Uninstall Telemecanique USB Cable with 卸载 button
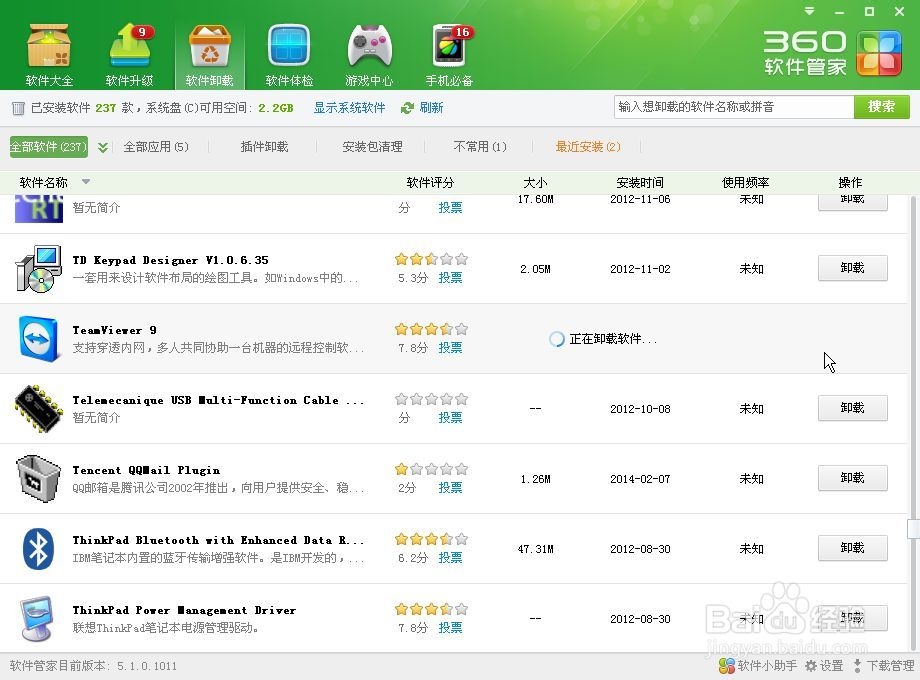This screenshot has width=920, height=680. click(853, 408)
